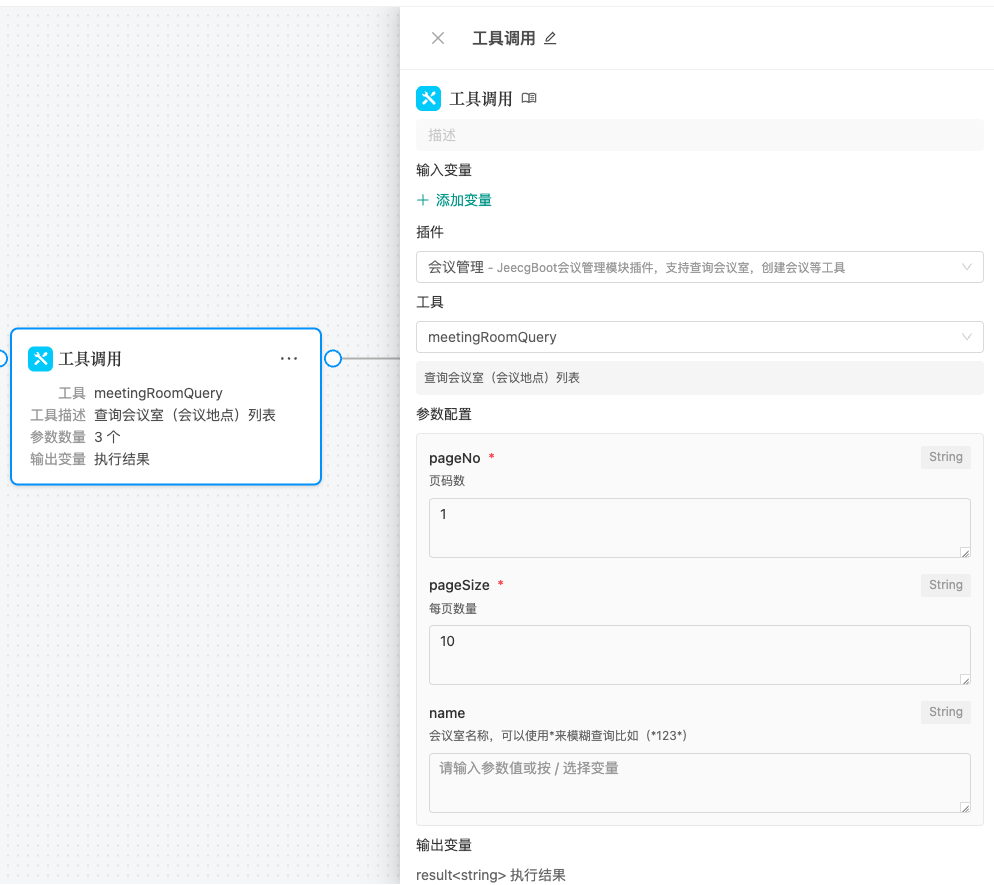Close the tool call settings panel
The height and width of the screenshot is (885, 994).
438,38
